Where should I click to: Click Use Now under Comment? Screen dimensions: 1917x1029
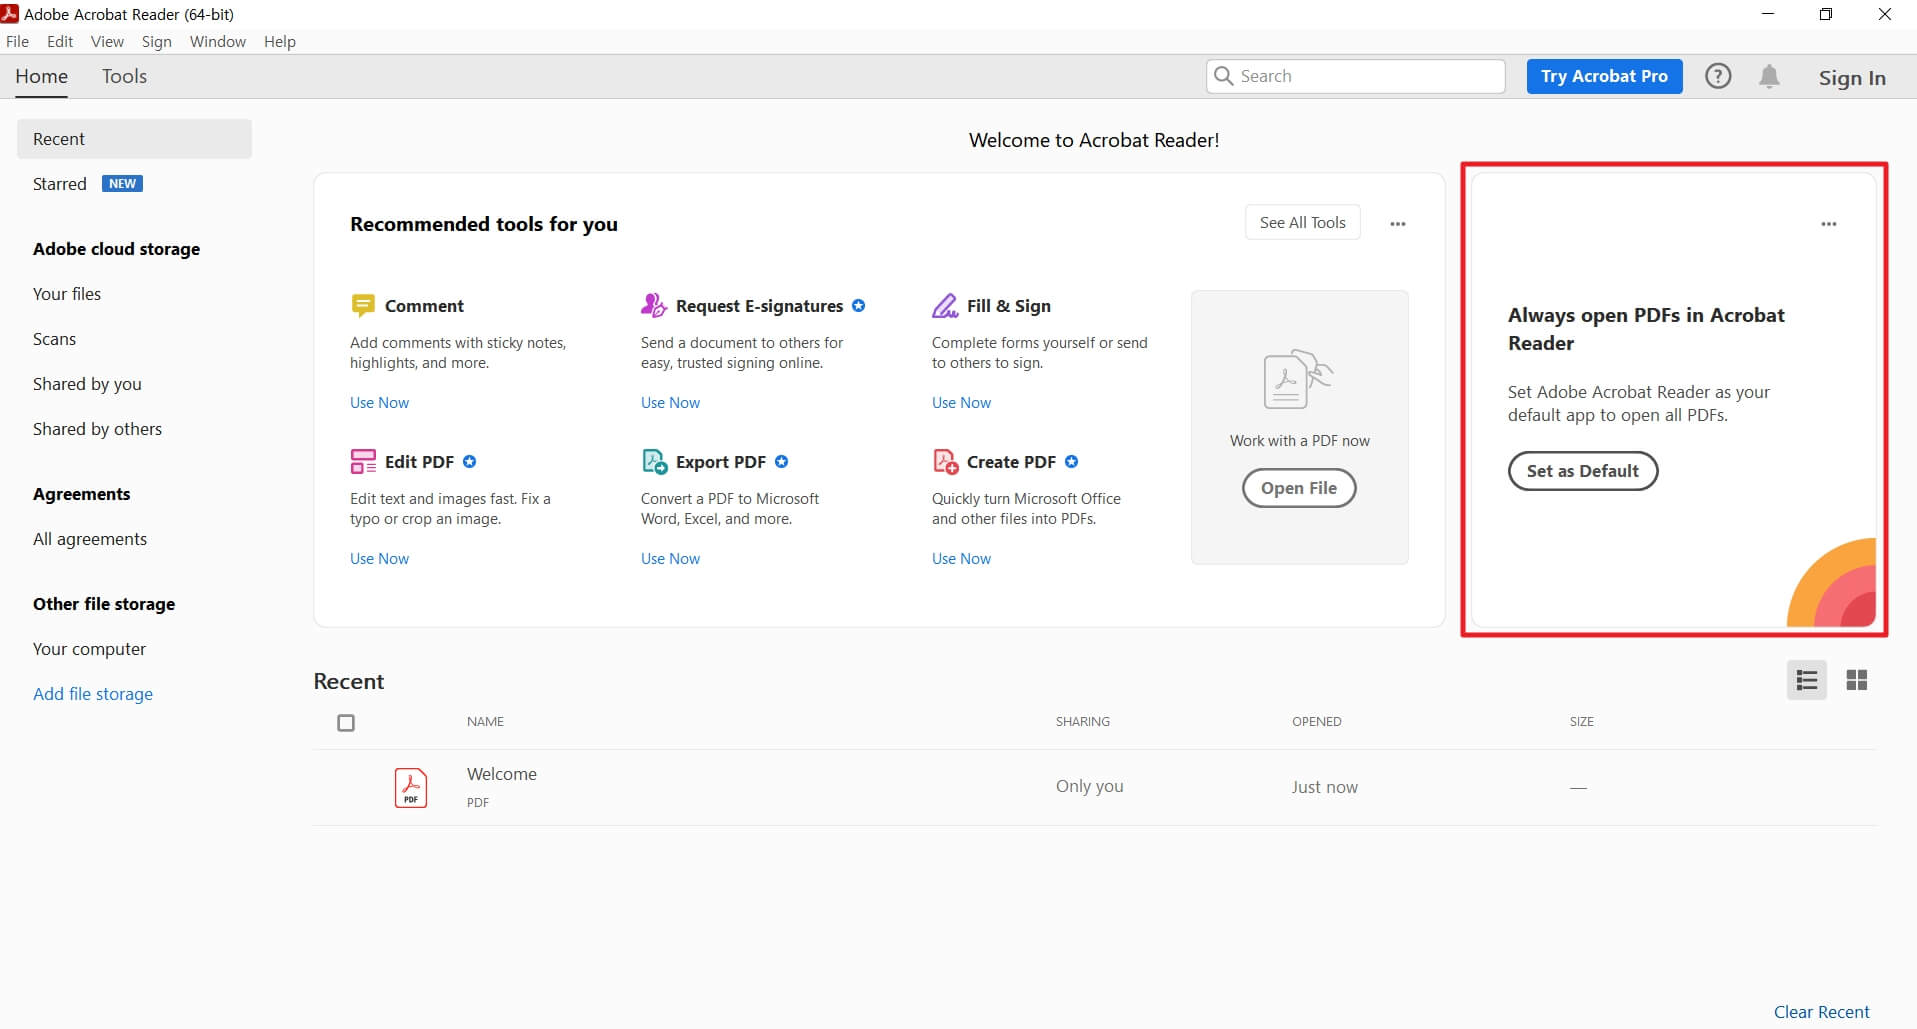(x=379, y=402)
